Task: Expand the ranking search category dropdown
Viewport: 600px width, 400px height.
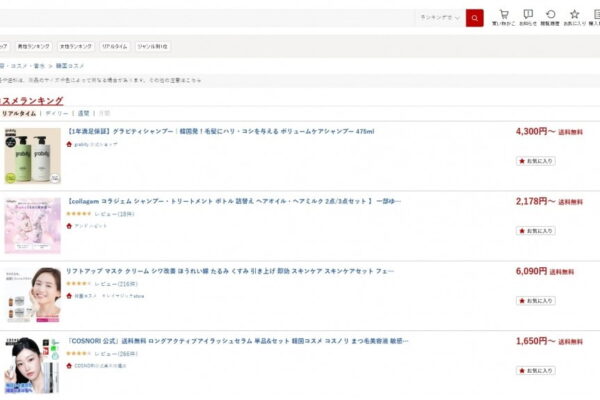Action: click(440, 17)
